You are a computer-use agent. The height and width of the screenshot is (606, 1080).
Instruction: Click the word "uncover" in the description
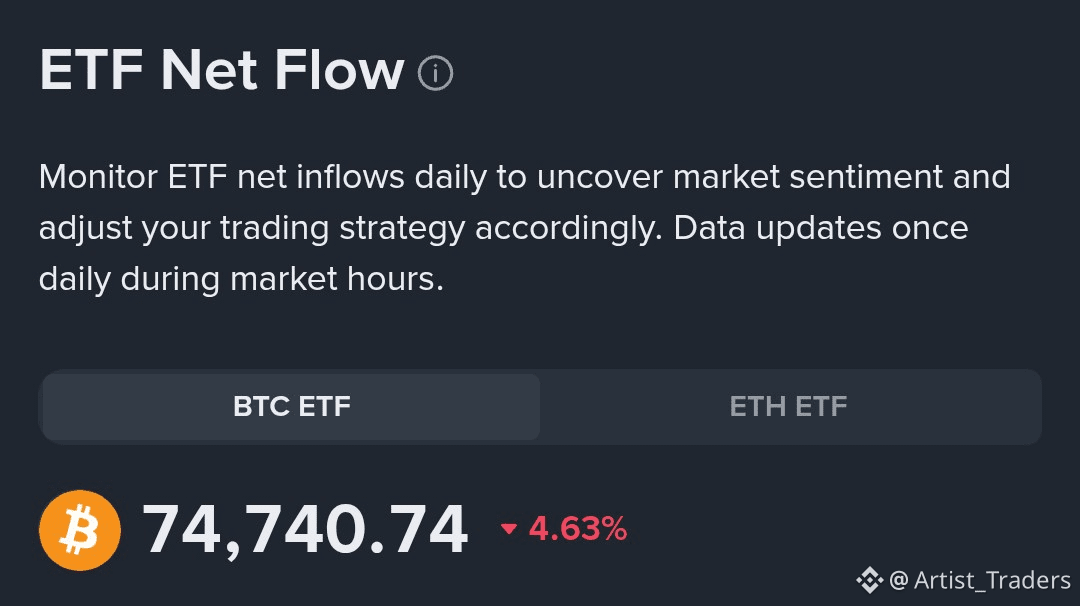point(599,177)
